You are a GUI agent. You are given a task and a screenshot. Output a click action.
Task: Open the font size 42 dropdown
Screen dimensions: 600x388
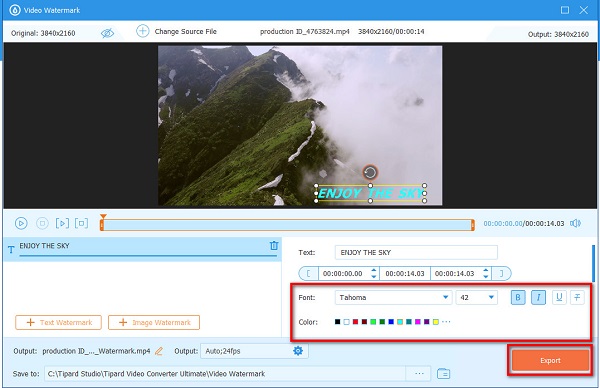tap(477, 297)
